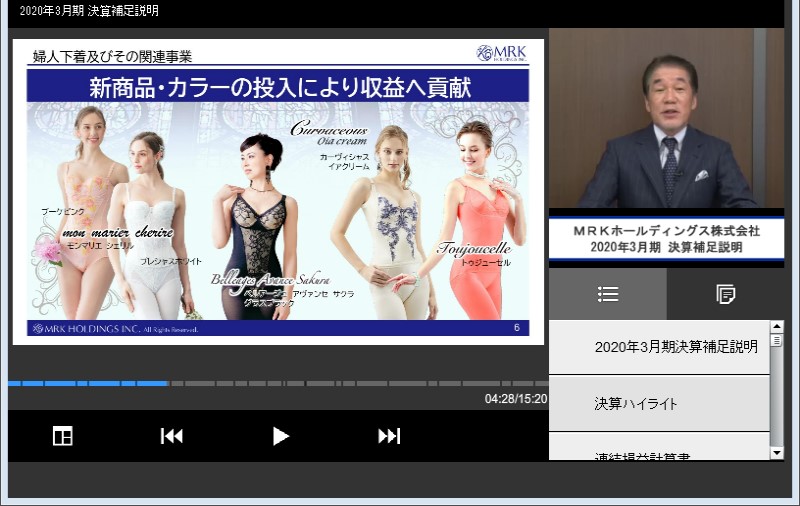
Task: Click the slide page number 6
Action: click(516, 328)
